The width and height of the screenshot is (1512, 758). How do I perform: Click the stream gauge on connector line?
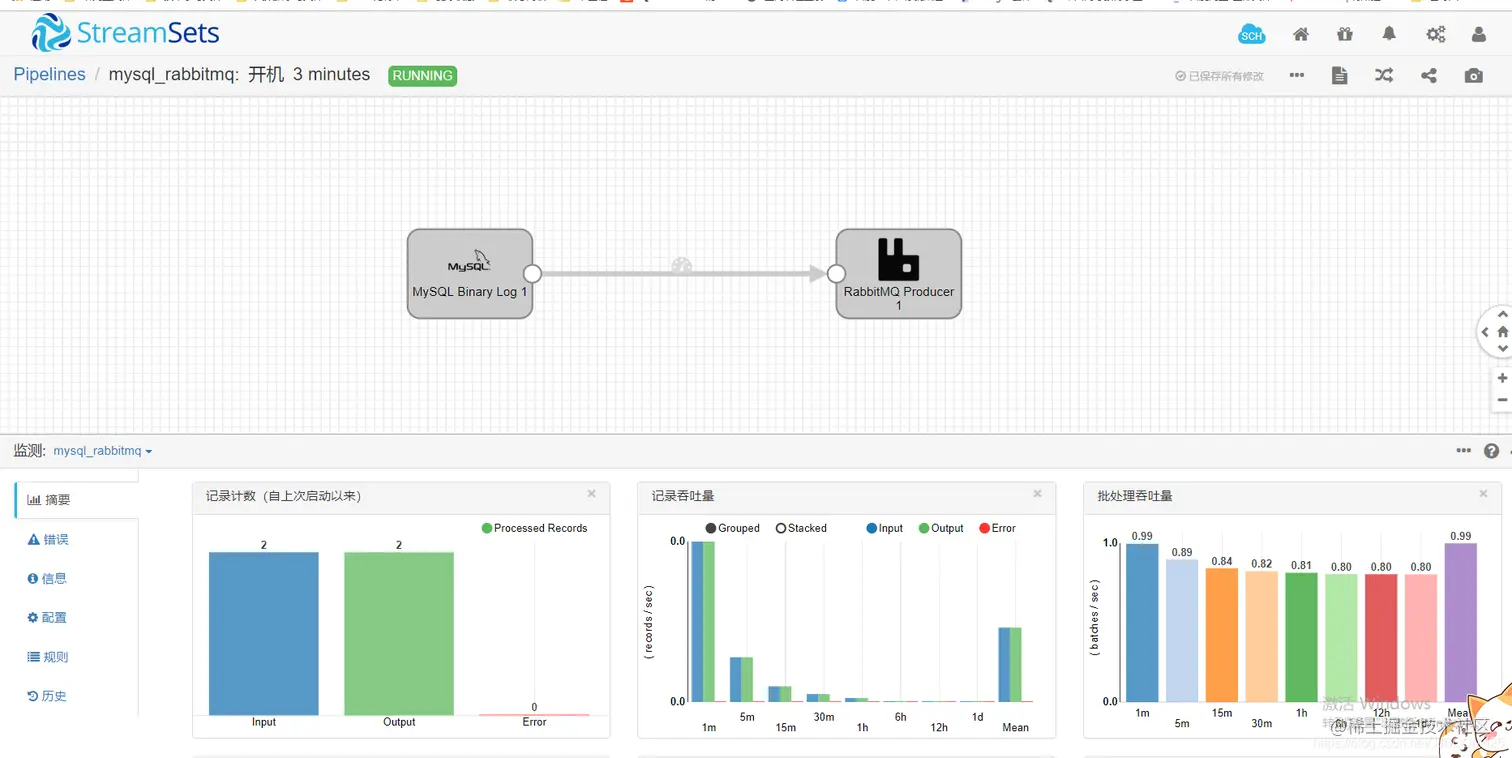(x=682, y=266)
